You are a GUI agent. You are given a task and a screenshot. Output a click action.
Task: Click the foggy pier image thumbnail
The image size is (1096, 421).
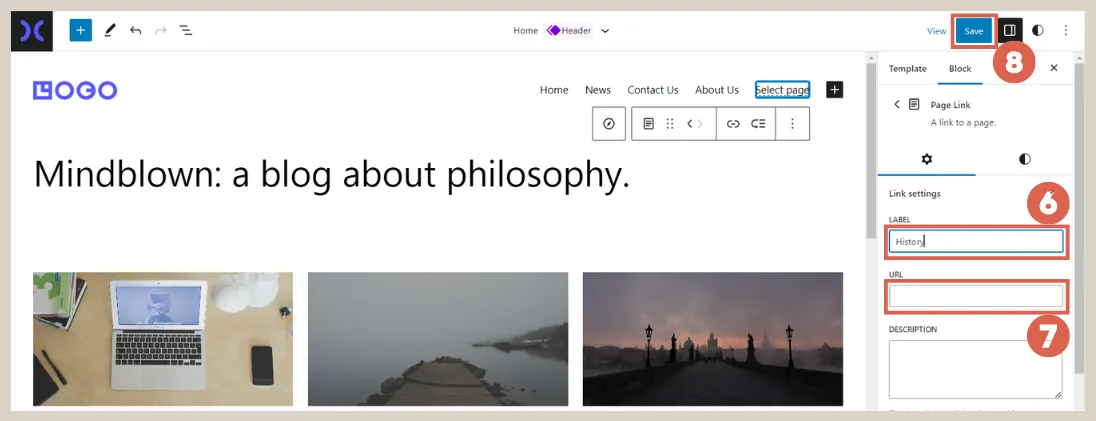tap(438, 339)
